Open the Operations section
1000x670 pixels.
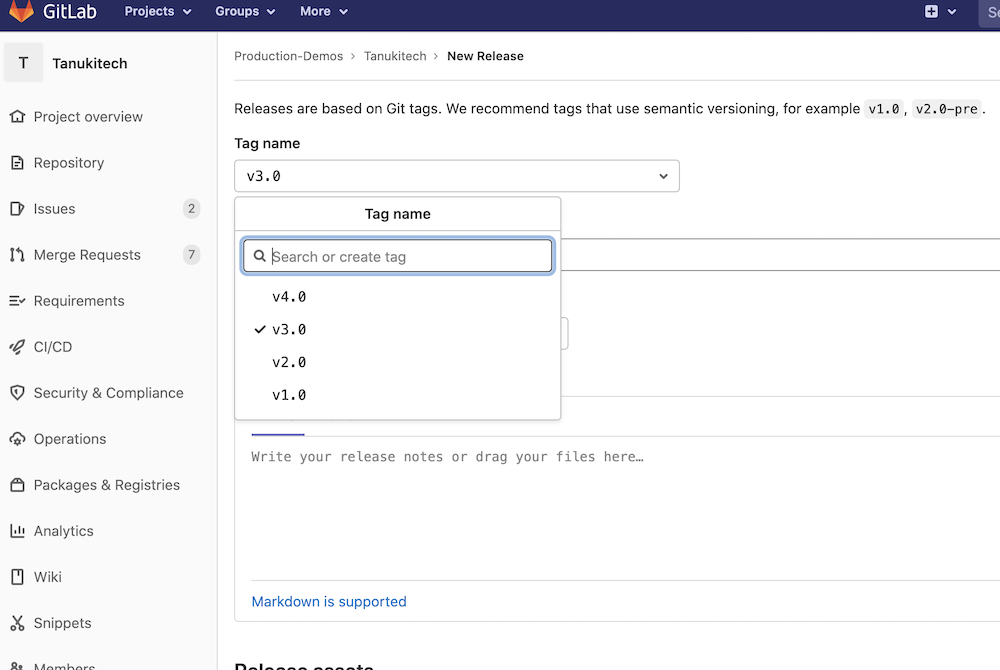pos(70,439)
